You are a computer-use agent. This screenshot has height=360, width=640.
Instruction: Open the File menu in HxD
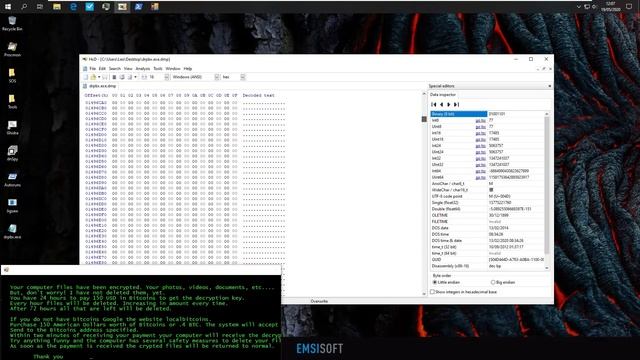point(93,69)
